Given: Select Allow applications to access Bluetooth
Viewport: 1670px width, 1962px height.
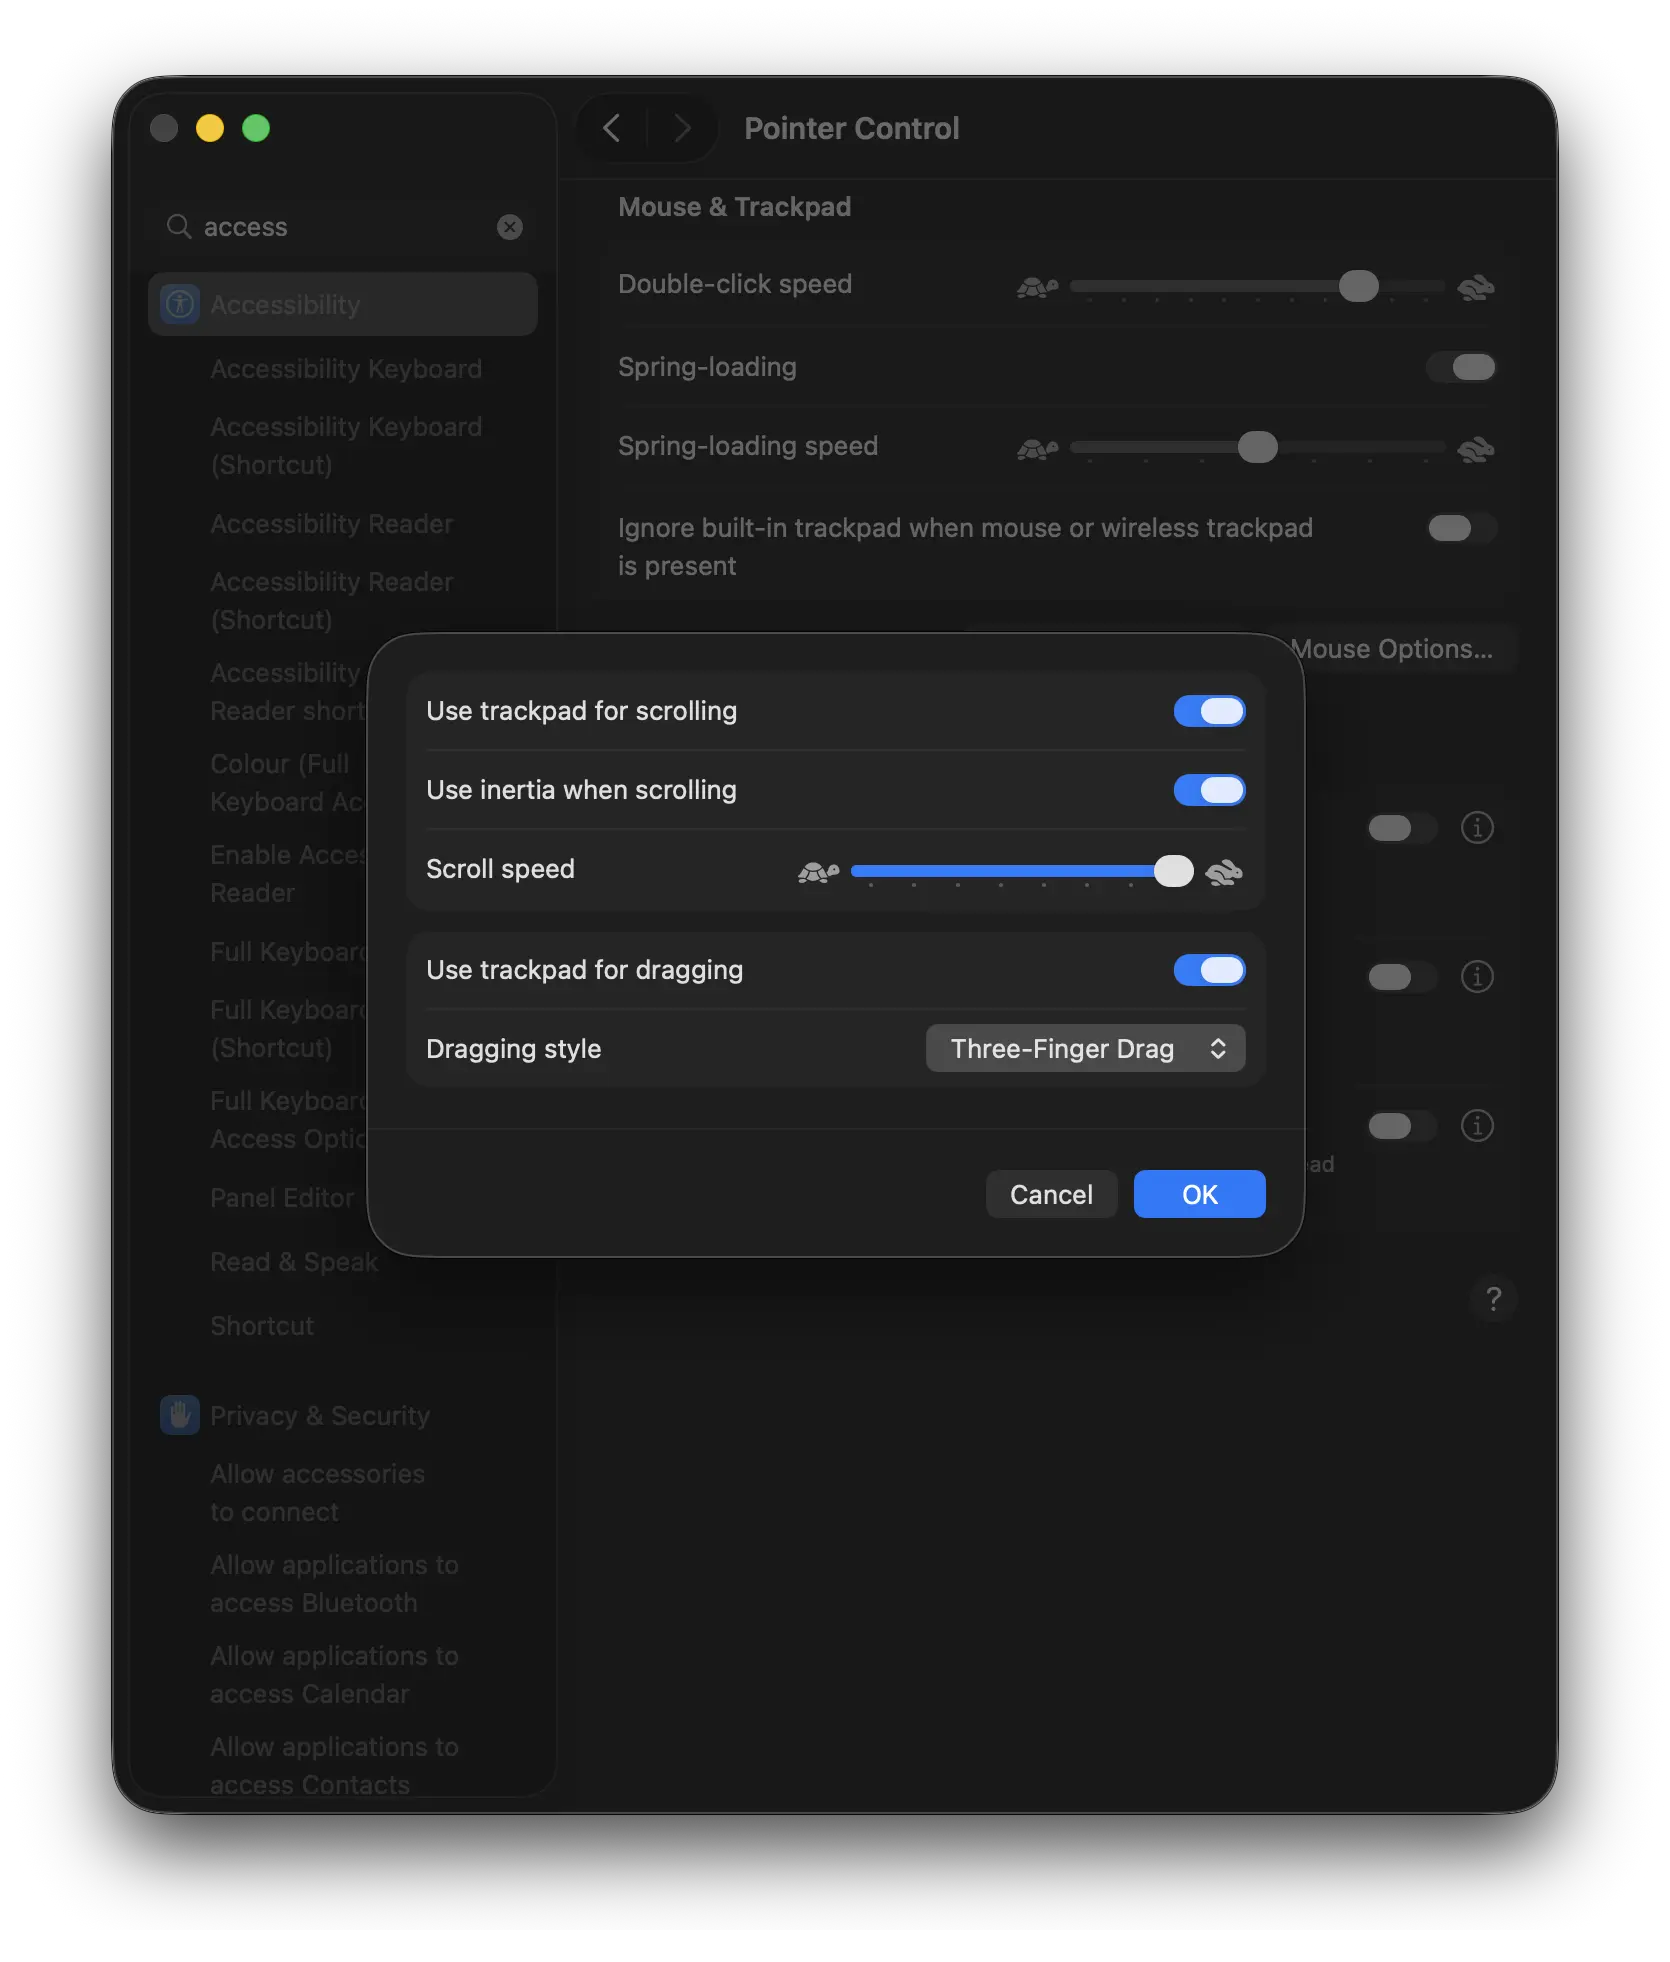Looking at the screenshot, I should (x=334, y=1584).
